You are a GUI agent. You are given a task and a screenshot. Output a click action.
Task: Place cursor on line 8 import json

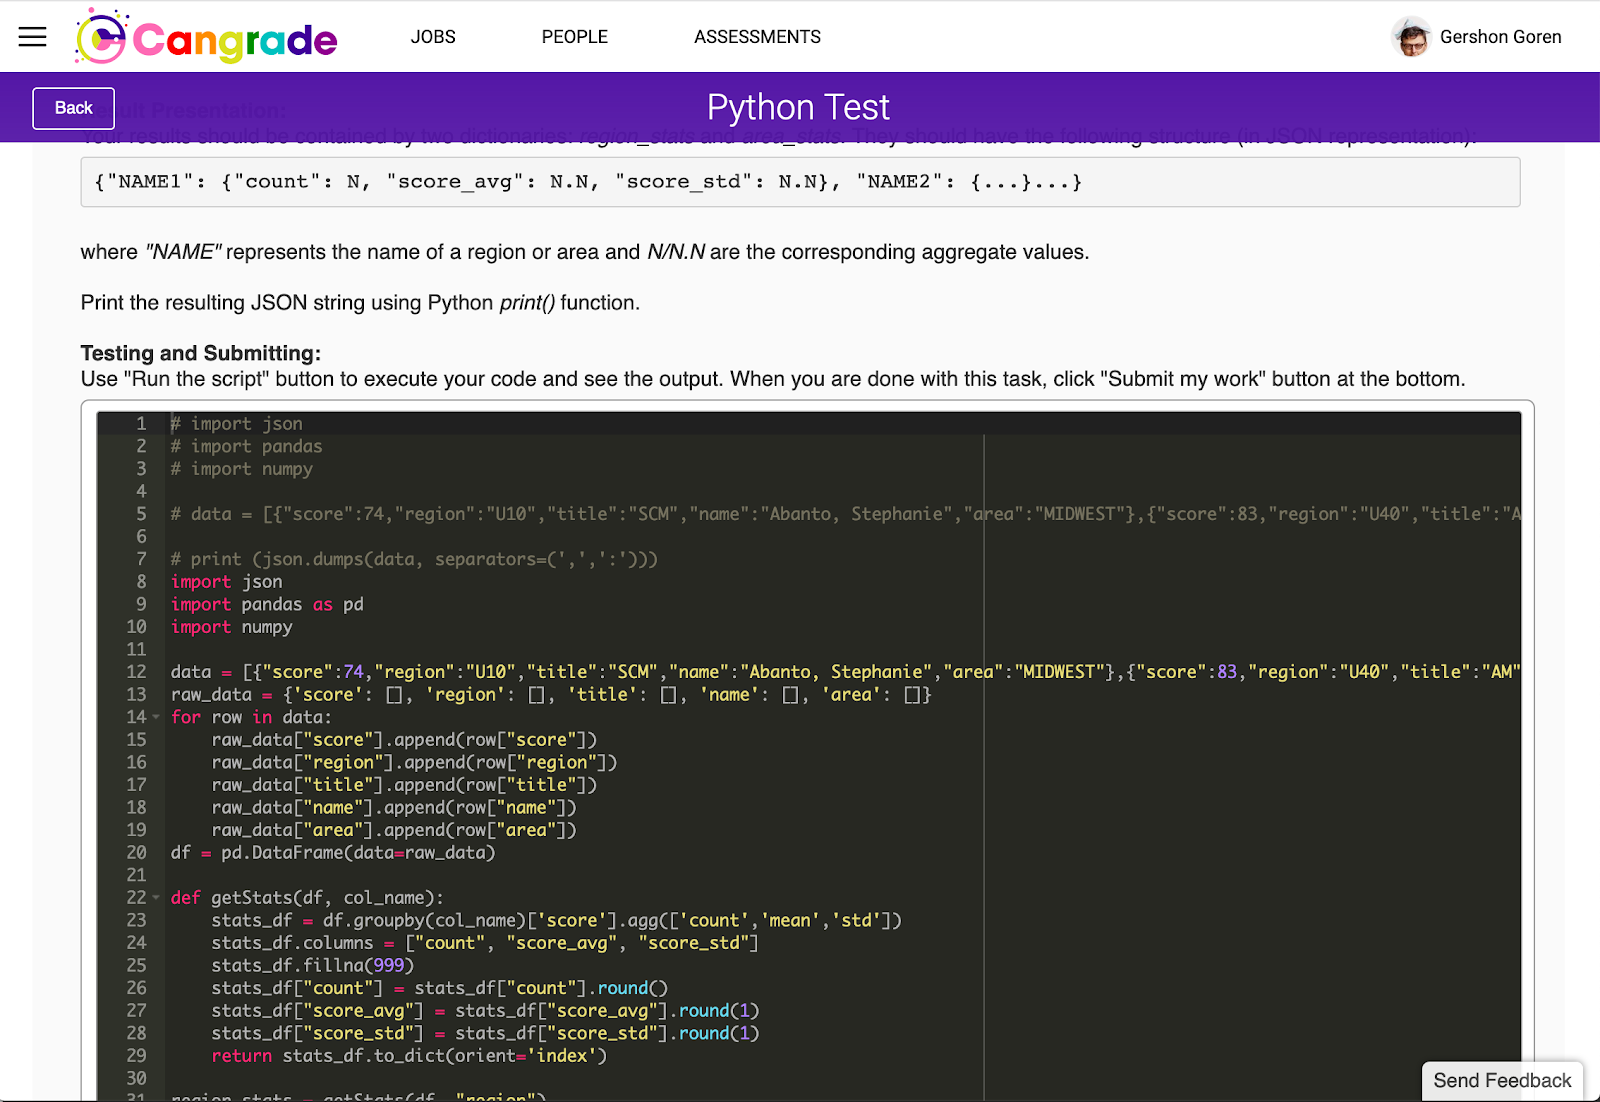click(226, 582)
